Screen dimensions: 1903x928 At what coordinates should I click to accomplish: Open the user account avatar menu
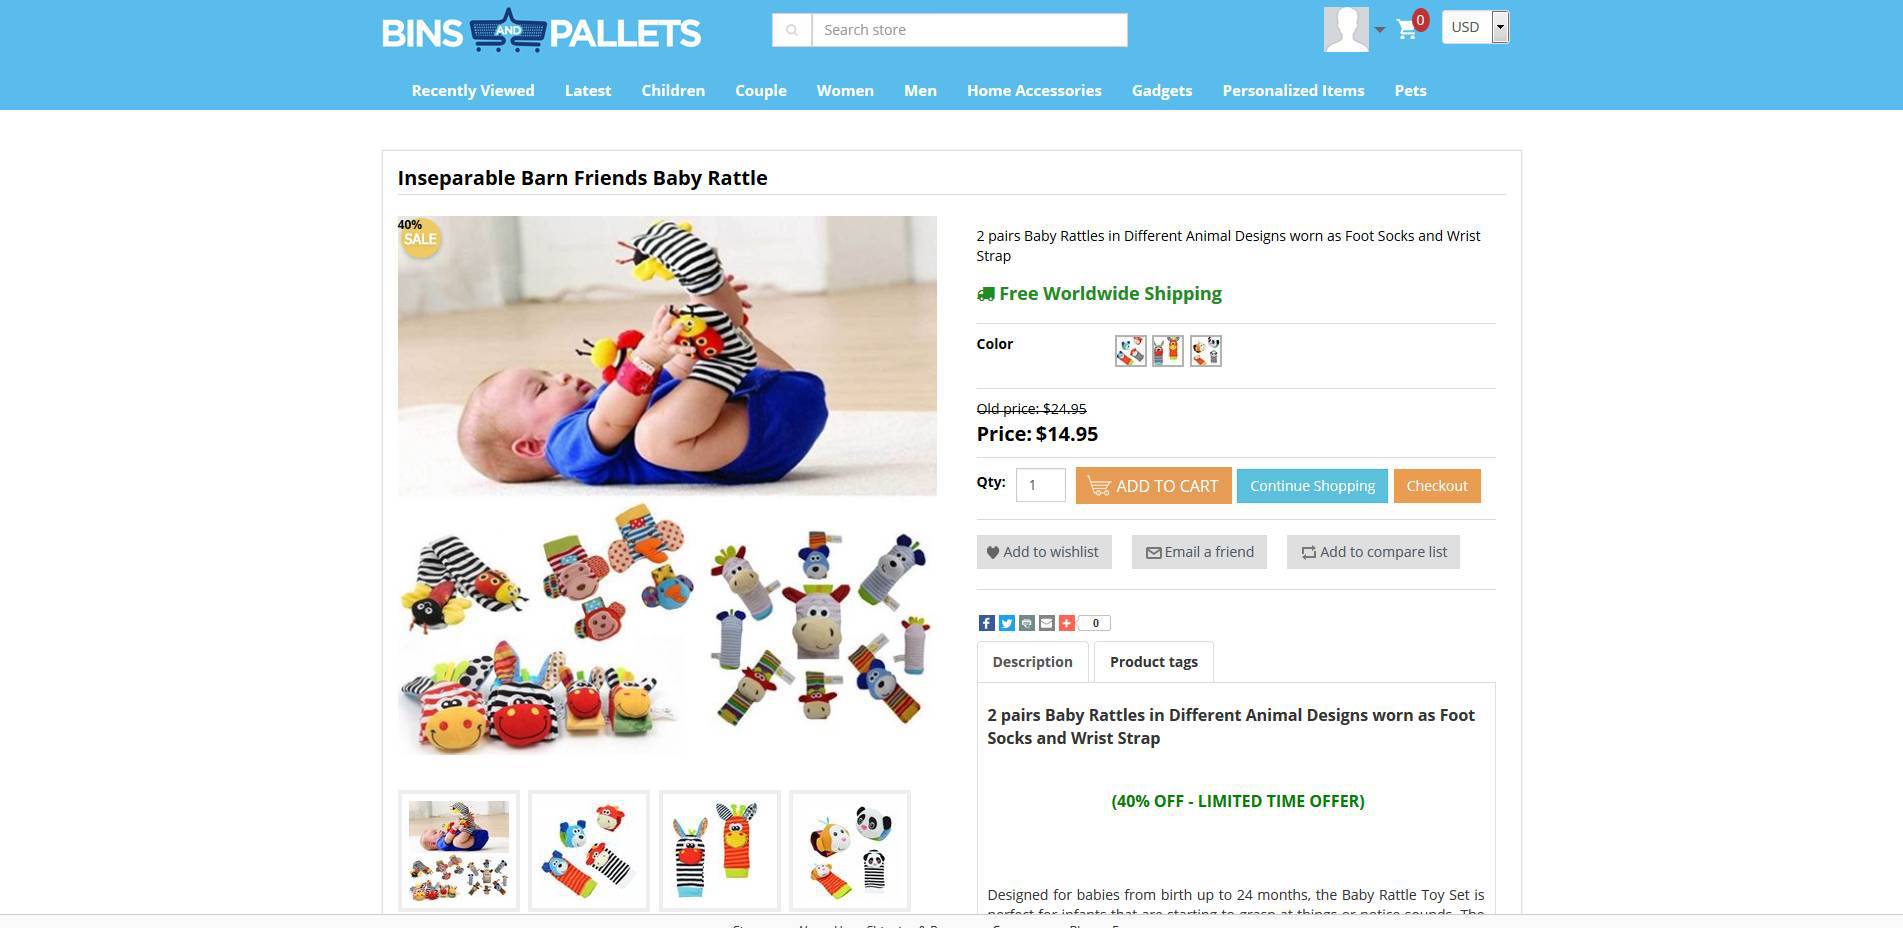pyautogui.click(x=1346, y=29)
